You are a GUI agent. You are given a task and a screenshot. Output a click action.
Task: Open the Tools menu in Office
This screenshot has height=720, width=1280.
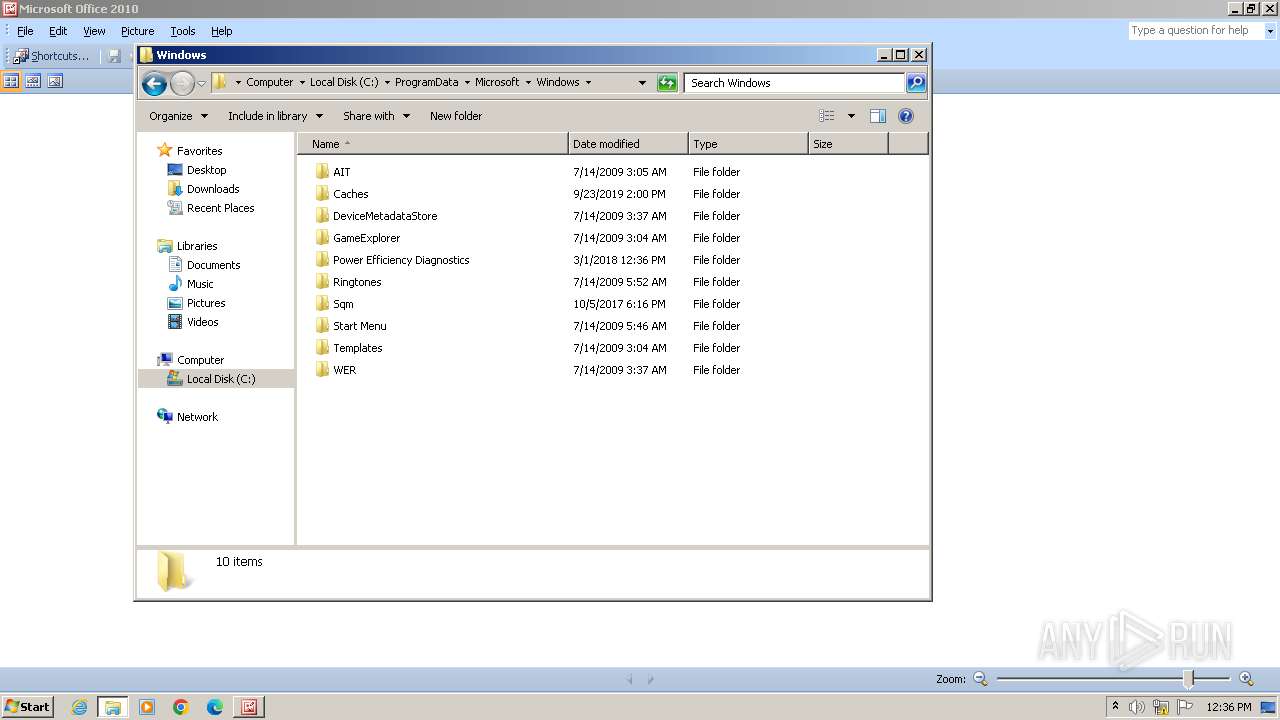point(183,31)
